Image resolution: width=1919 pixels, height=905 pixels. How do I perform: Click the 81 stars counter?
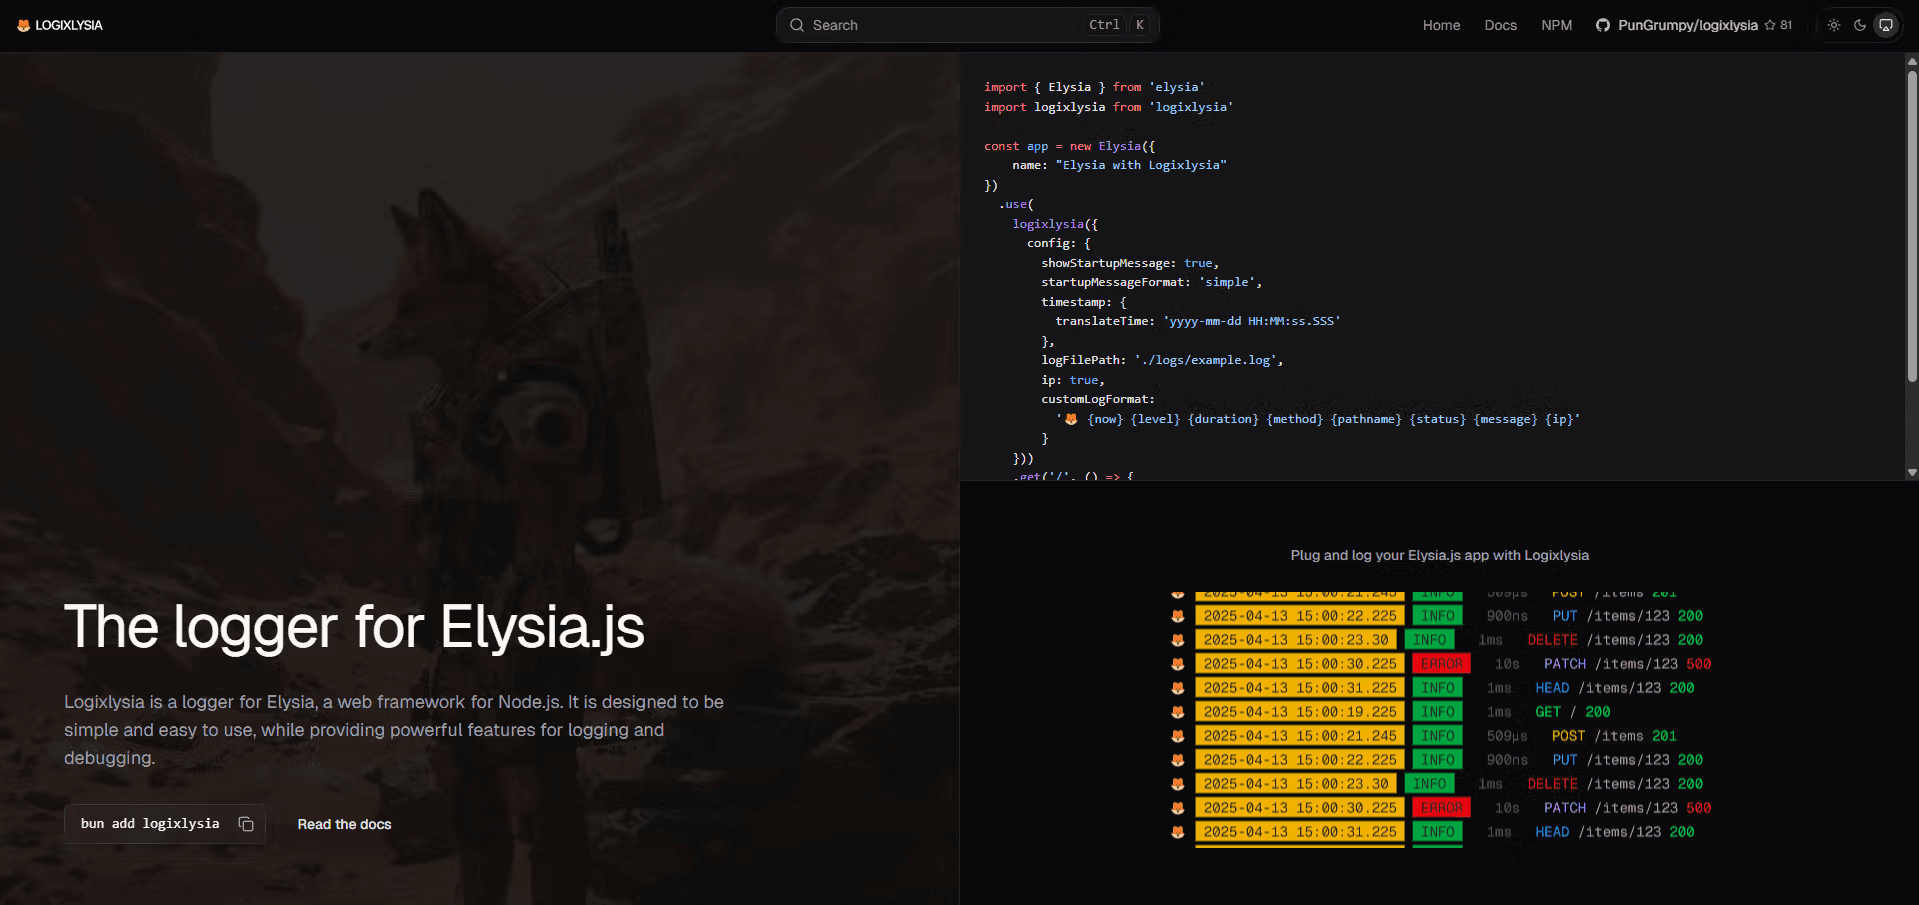(x=1787, y=24)
